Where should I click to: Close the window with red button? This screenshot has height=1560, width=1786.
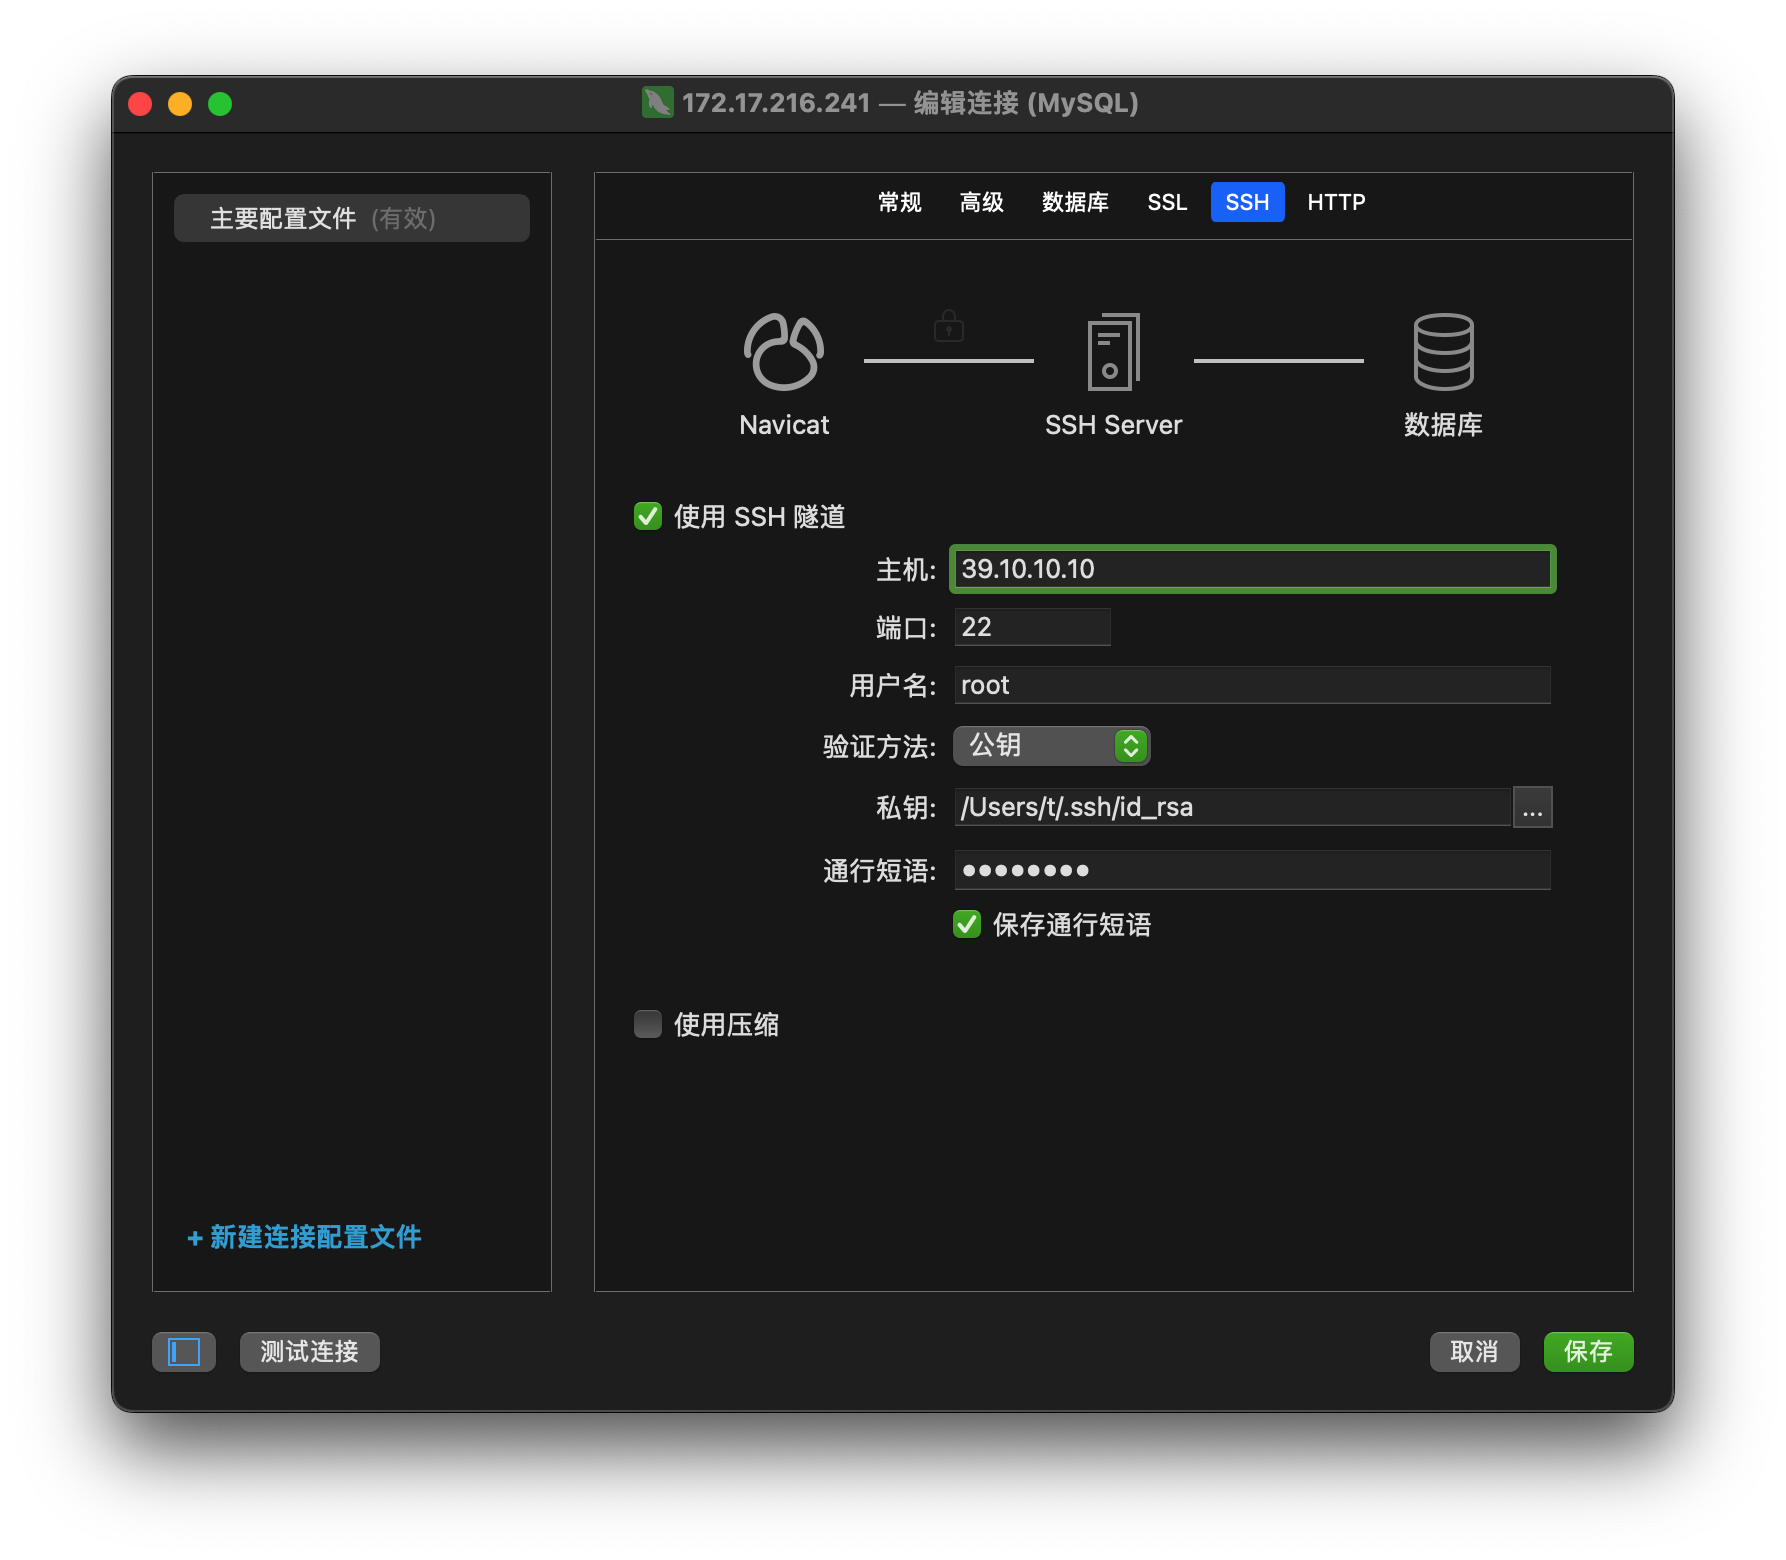(x=140, y=104)
